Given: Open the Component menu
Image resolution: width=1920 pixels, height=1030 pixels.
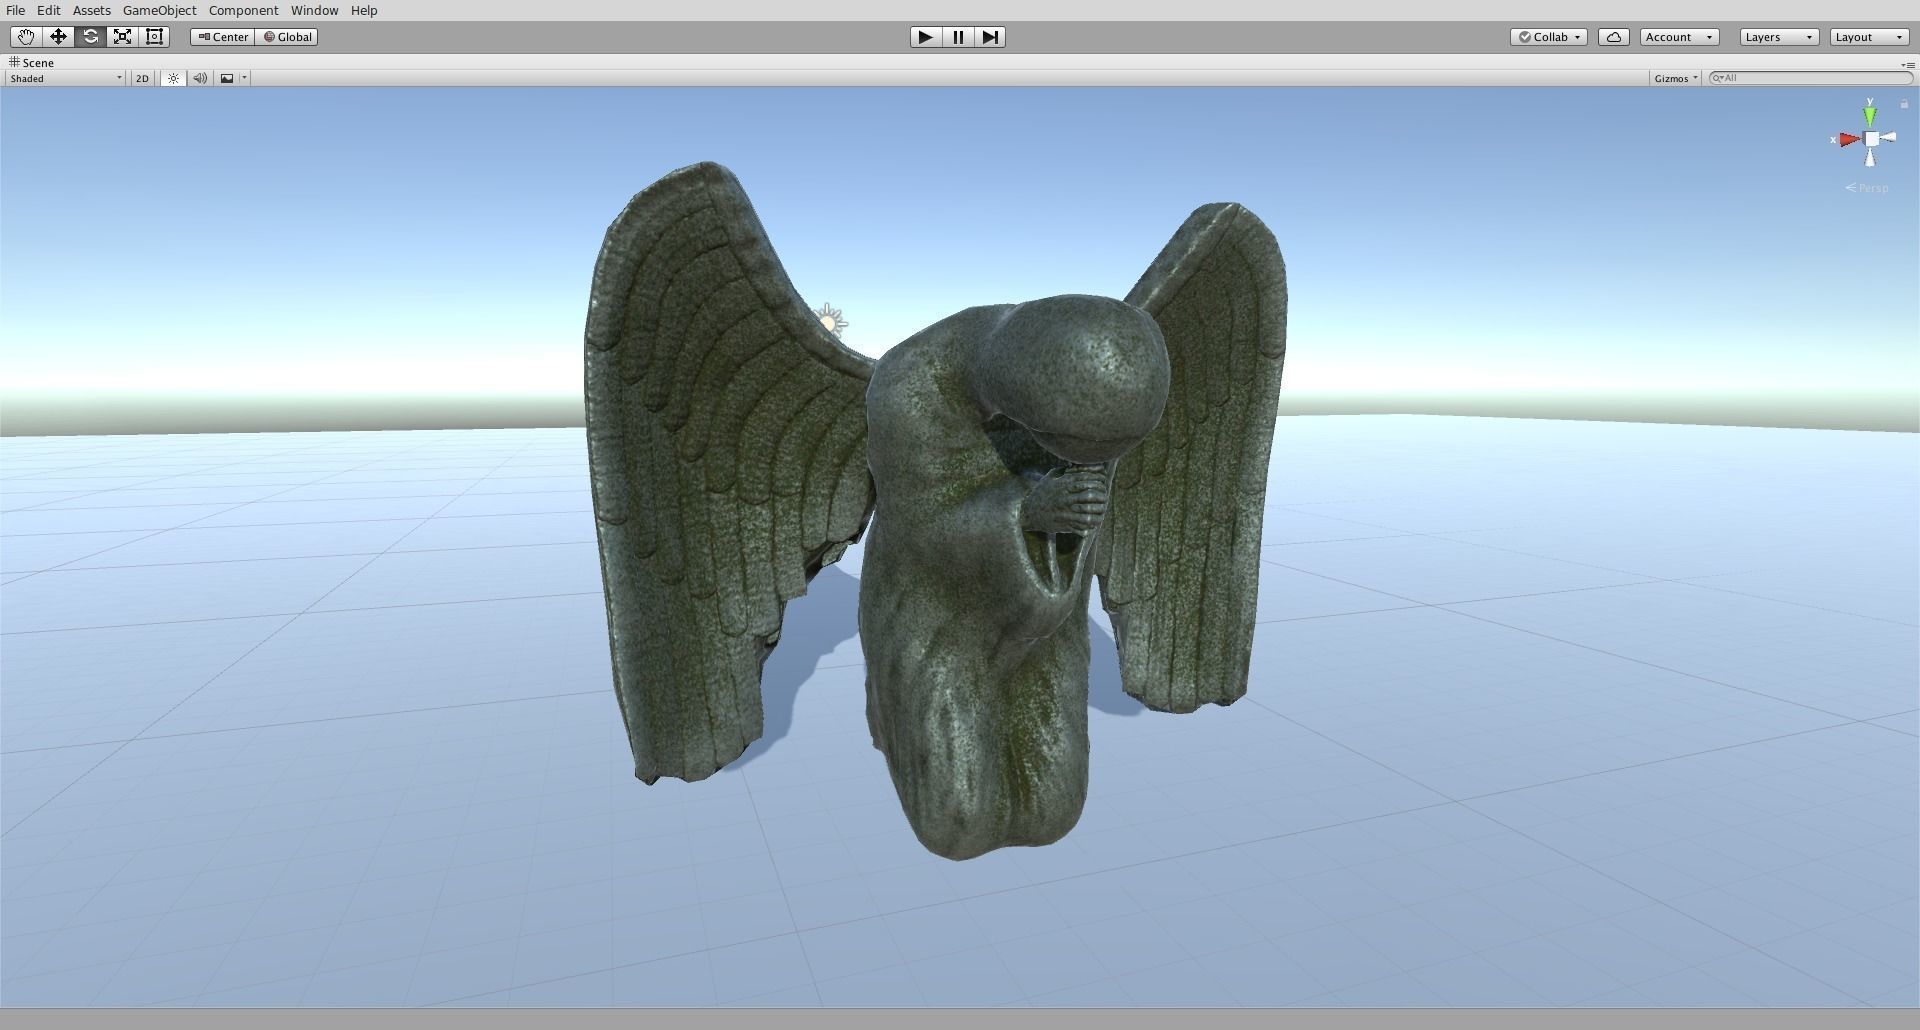Looking at the screenshot, I should click(243, 10).
